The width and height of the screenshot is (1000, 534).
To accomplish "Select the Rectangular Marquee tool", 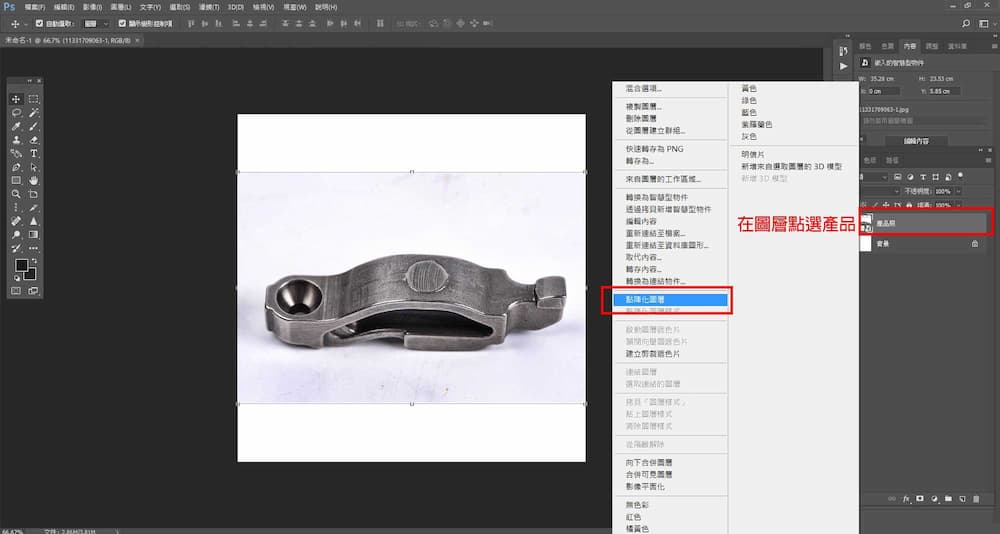I will (33, 99).
